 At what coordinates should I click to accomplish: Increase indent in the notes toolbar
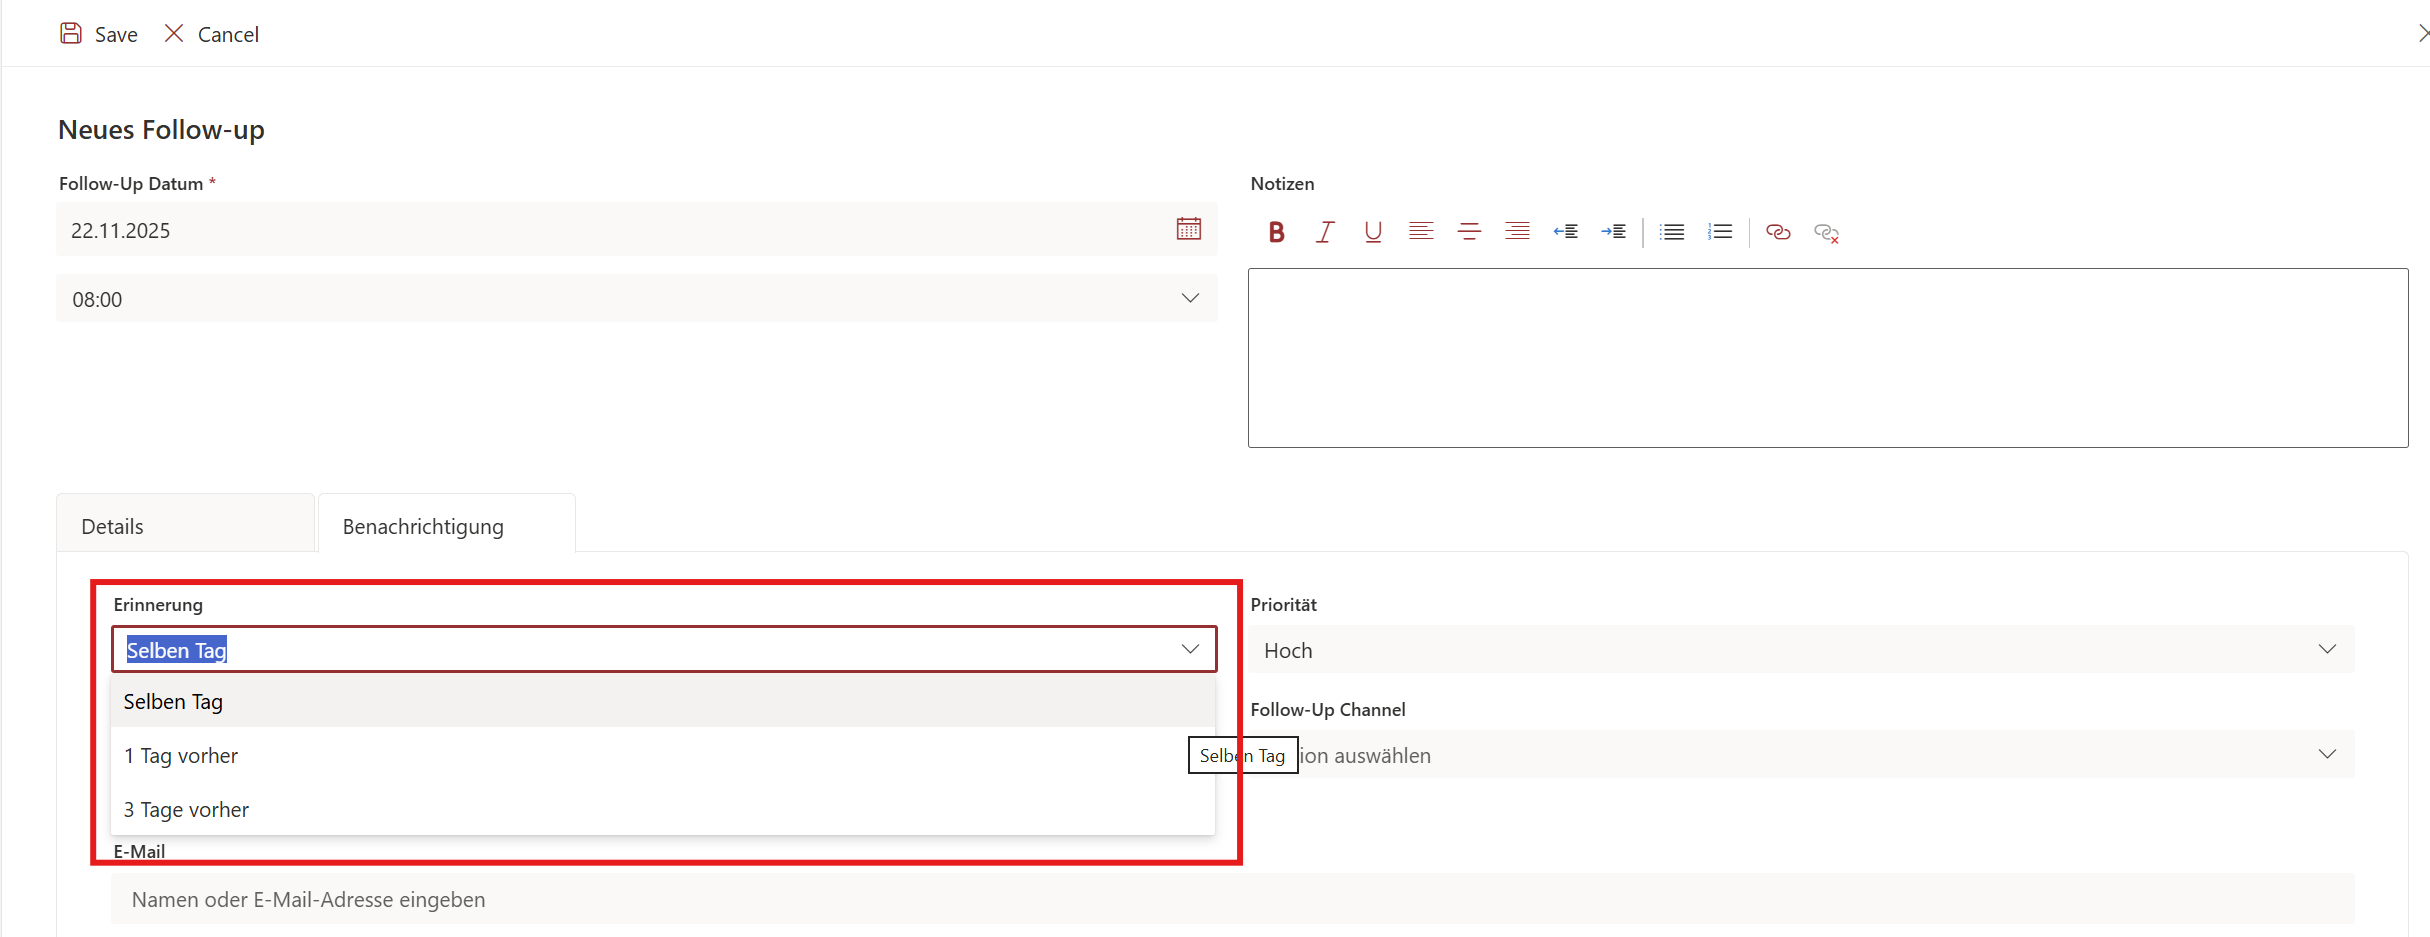tap(1613, 232)
